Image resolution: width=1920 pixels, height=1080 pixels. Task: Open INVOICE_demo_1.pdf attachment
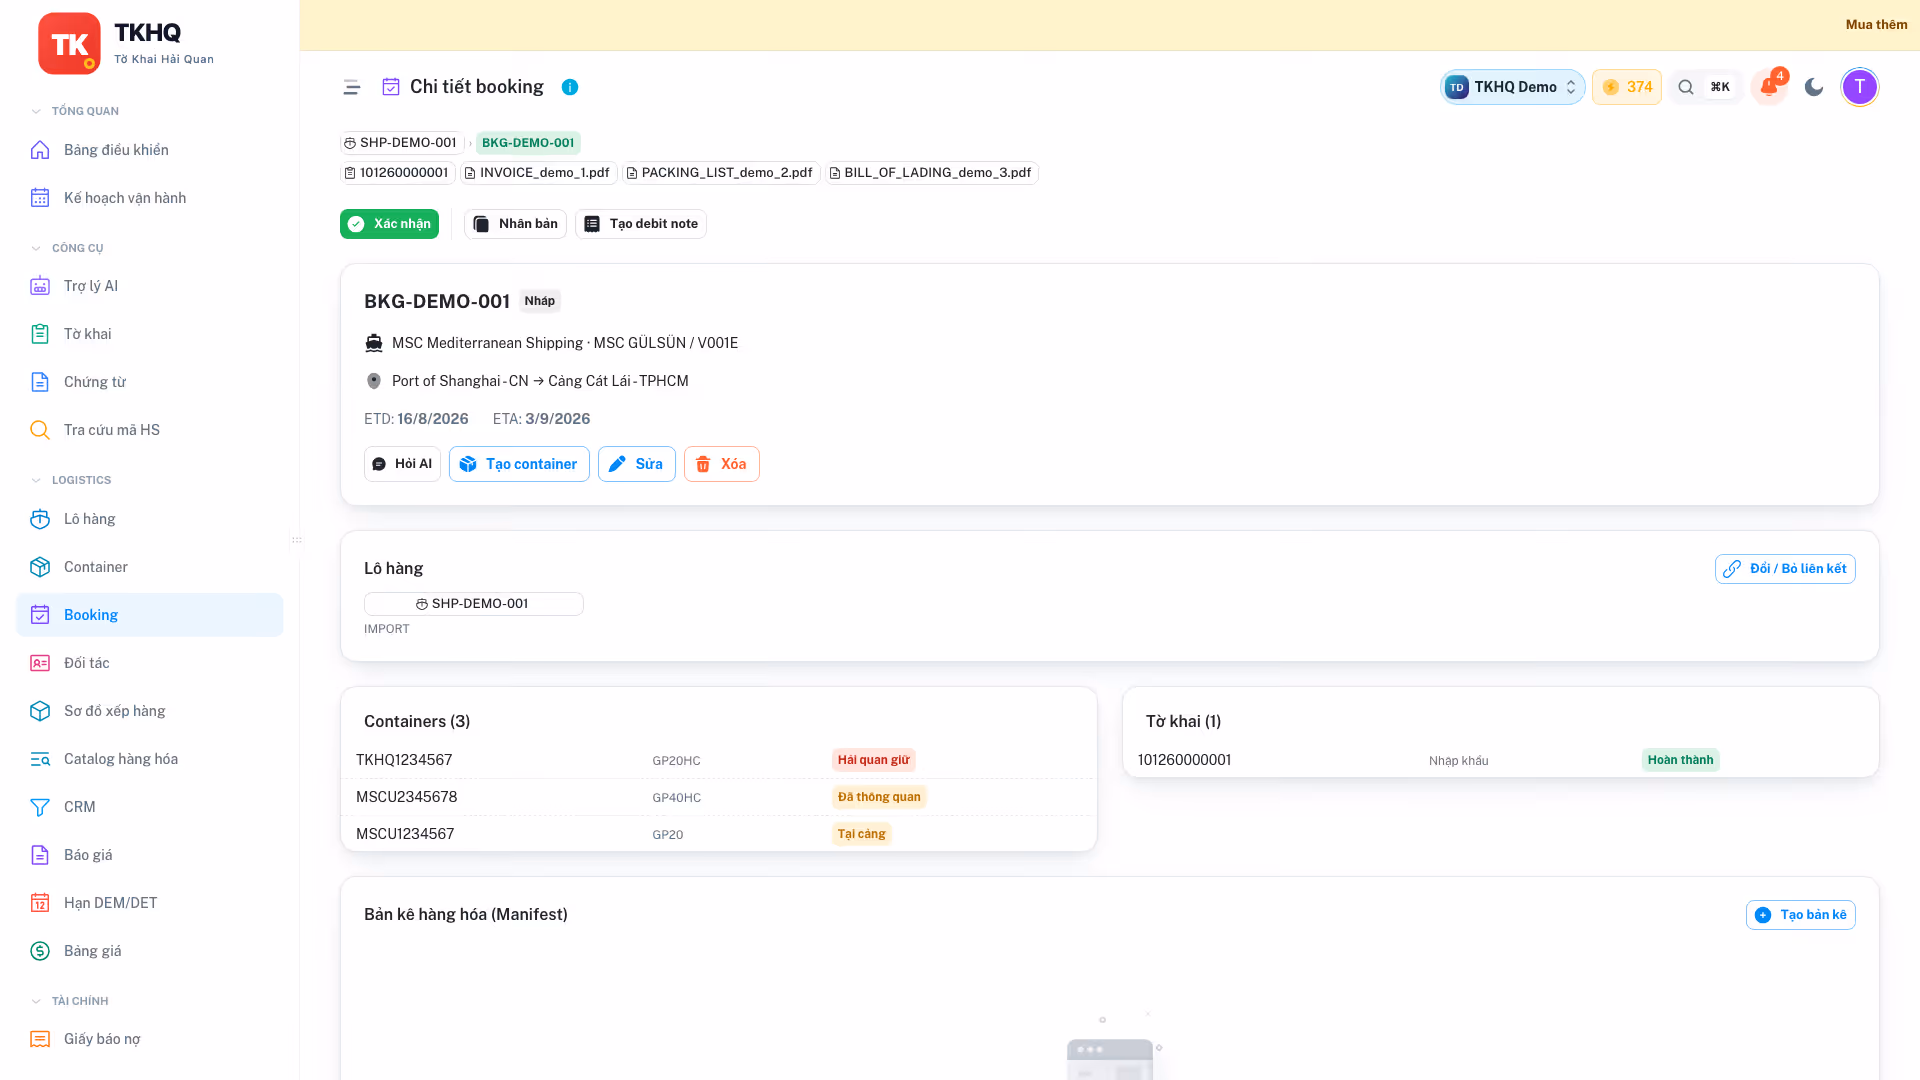pyautogui.click(x=538, y=173)
